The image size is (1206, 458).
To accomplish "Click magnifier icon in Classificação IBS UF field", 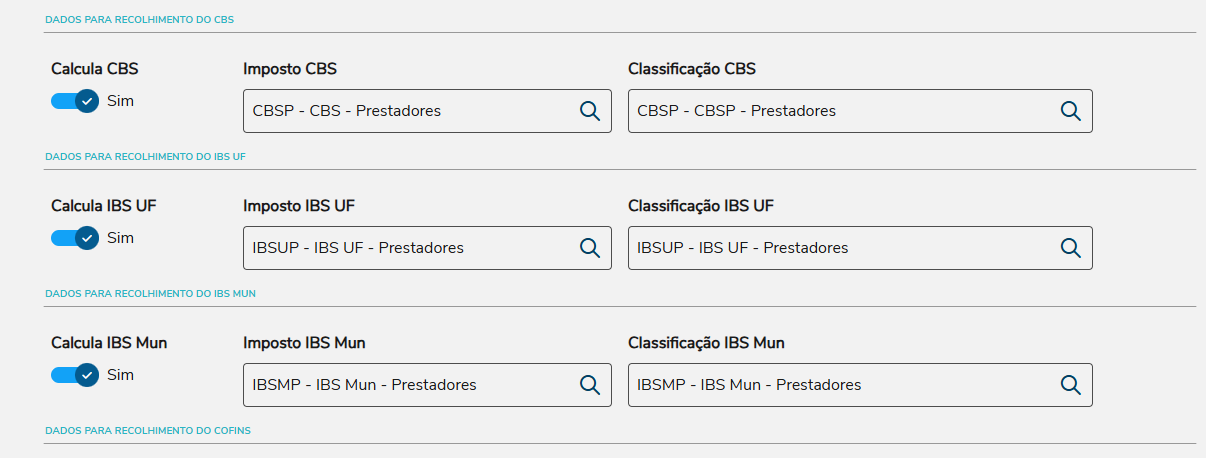I will click(x=1071, y=248).
